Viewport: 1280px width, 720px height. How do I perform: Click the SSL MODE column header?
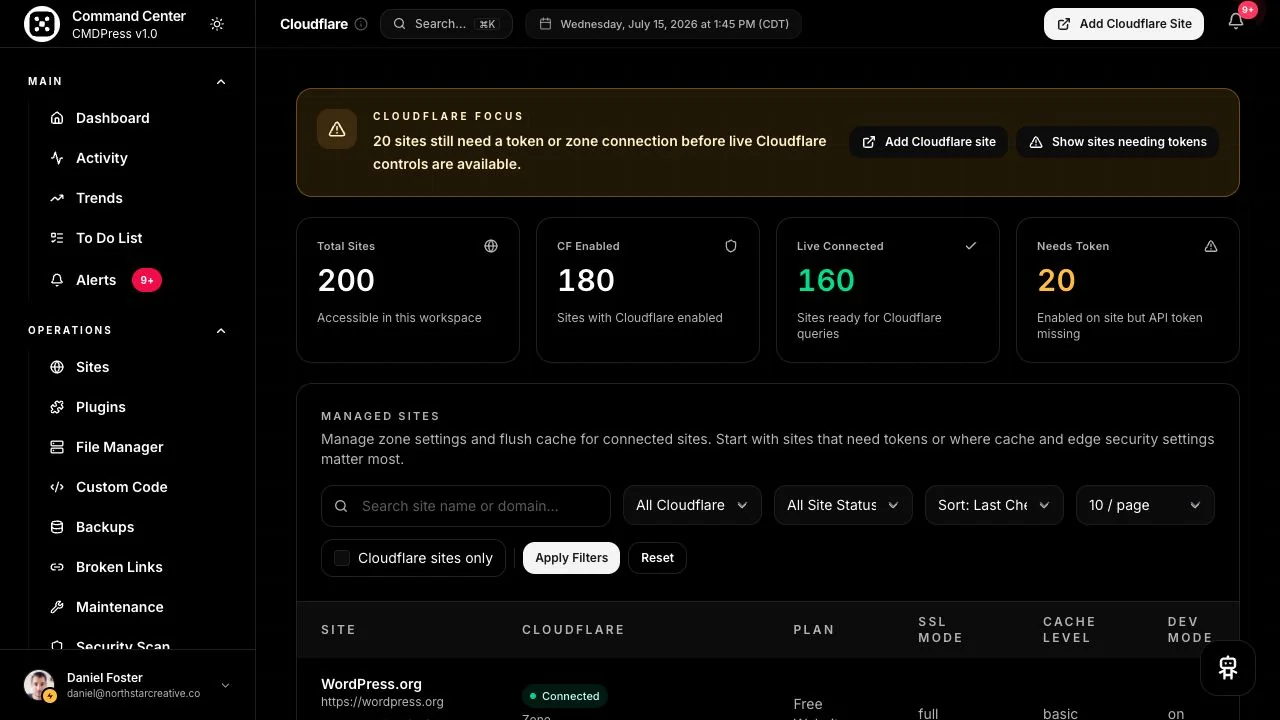tap(940, 629)
